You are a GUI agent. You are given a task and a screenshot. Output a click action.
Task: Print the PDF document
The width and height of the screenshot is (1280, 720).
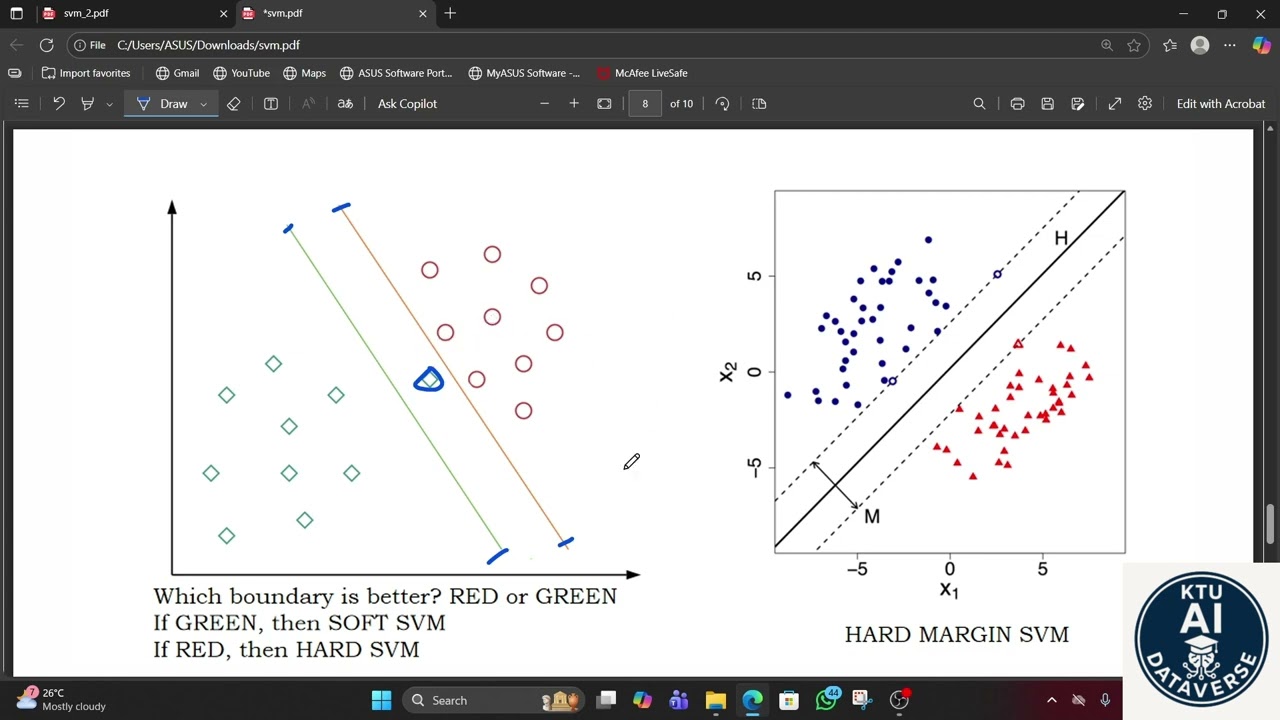(1017, 104)
